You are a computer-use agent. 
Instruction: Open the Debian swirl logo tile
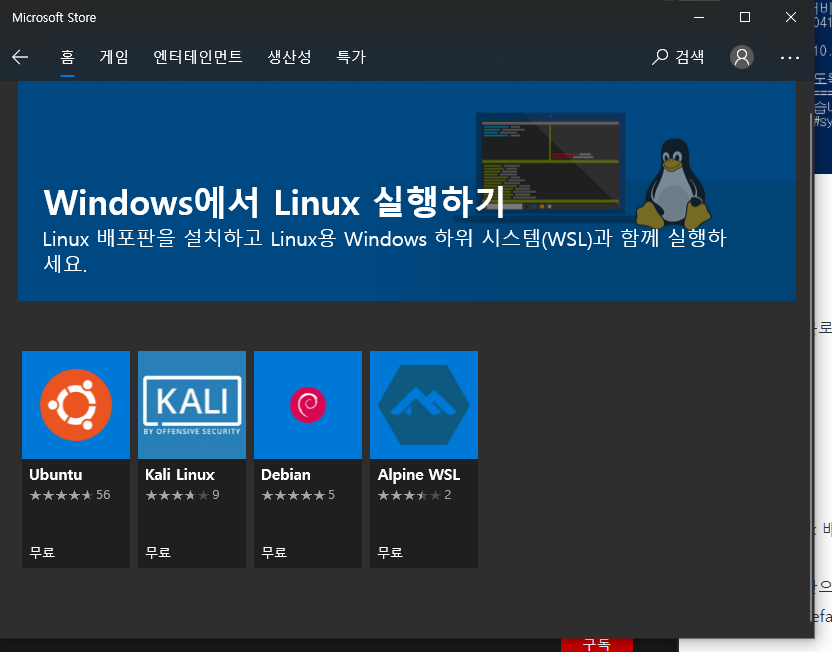(x=308, y=405)
